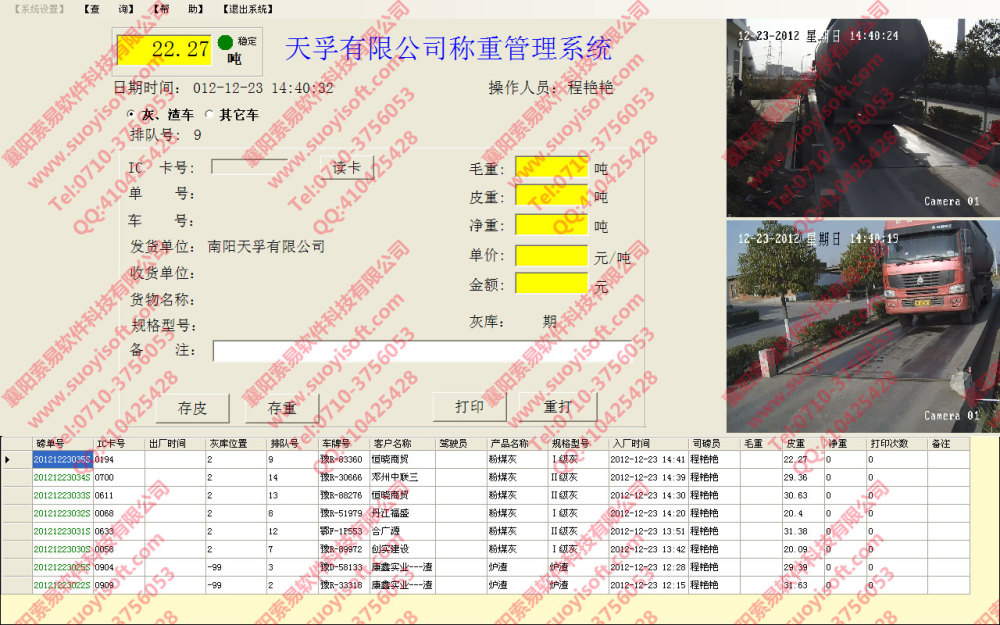
Task: Click entry time 2012-12-23 14:41 cell
Action: pos(649,459)
